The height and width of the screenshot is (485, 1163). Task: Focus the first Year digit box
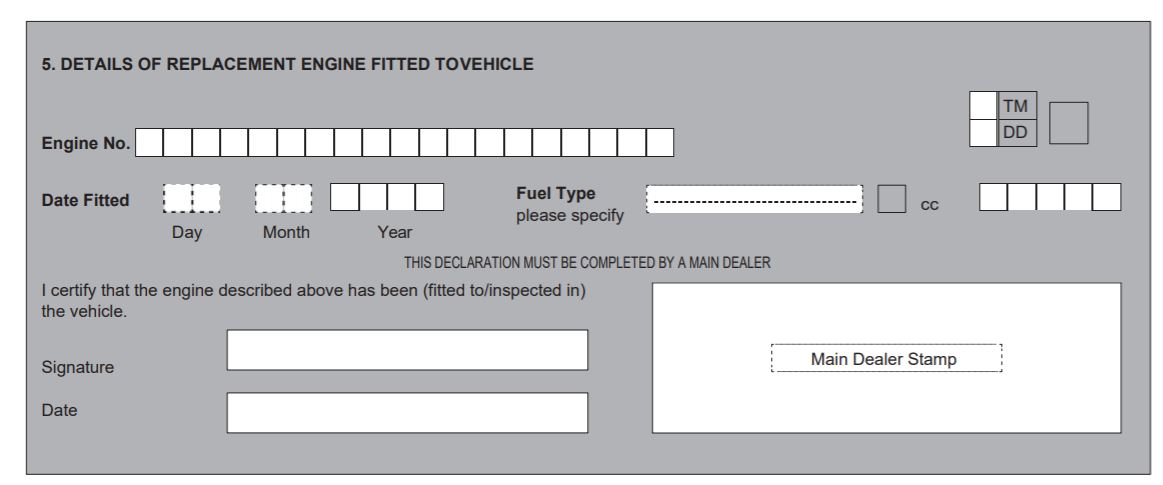click(x=345, y=199)
